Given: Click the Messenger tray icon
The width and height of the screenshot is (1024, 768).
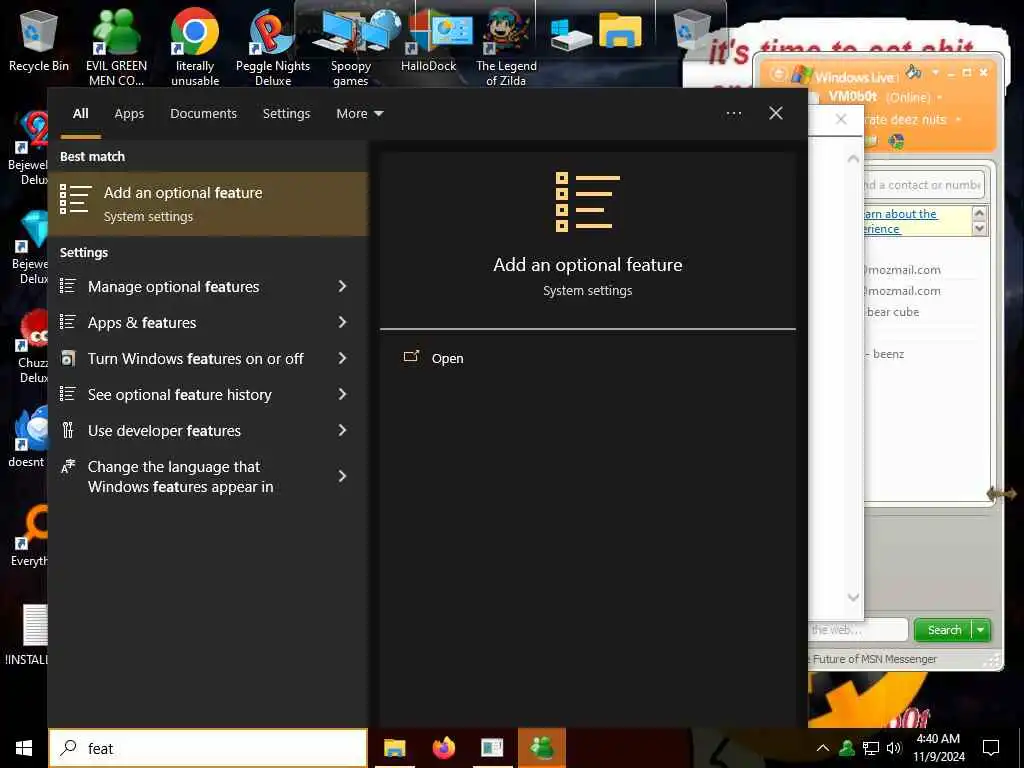Looking at the screenshot, I should pos(846,748).
